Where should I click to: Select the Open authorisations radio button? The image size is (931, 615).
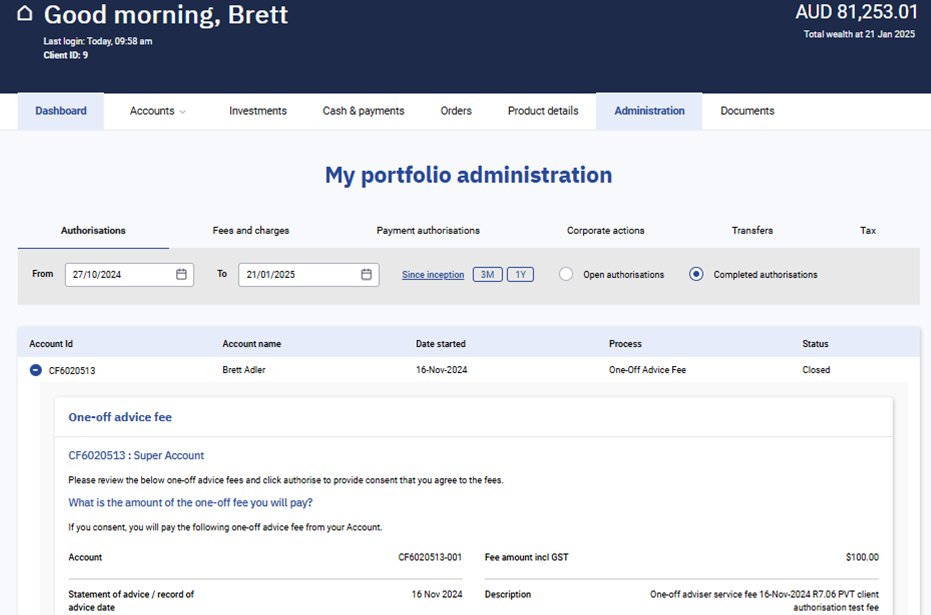click(566, 274)
